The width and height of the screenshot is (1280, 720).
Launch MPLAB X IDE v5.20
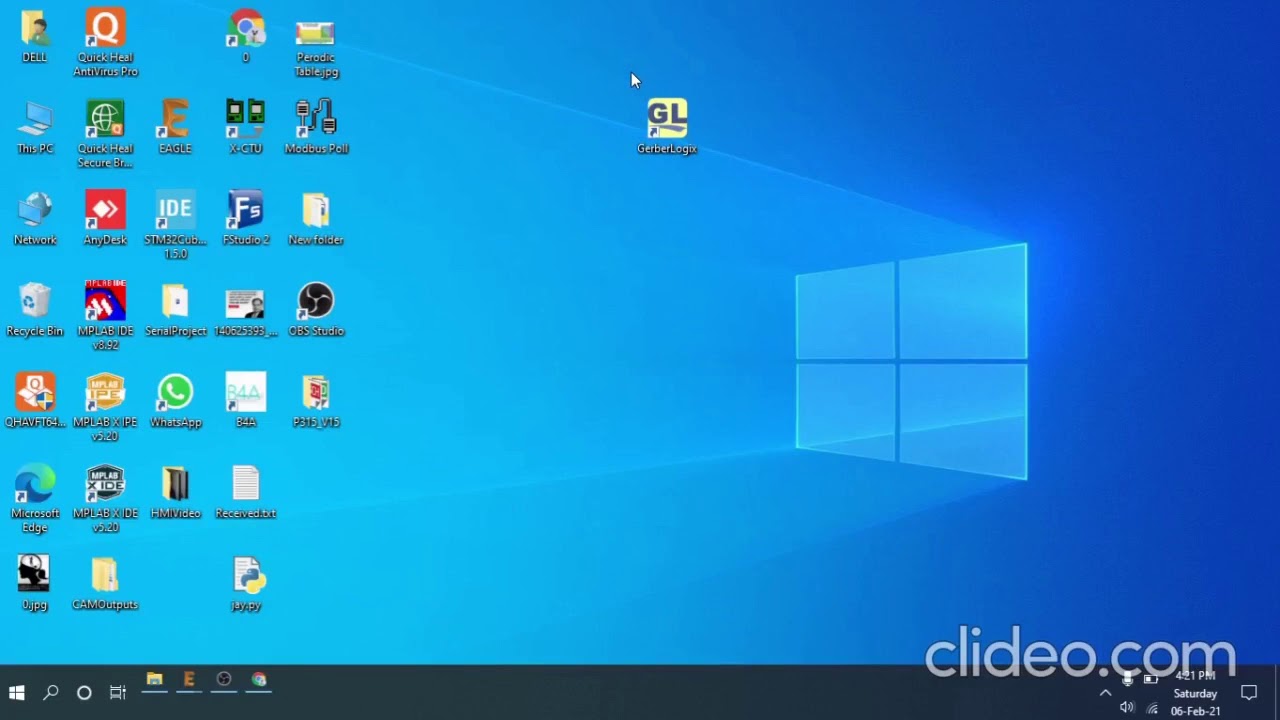pos(105,498)
